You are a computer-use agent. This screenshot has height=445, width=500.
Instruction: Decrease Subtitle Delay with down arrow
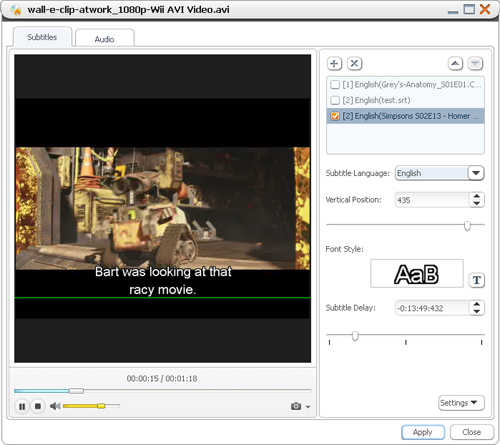pyautogui.click(x=477, y=312)
